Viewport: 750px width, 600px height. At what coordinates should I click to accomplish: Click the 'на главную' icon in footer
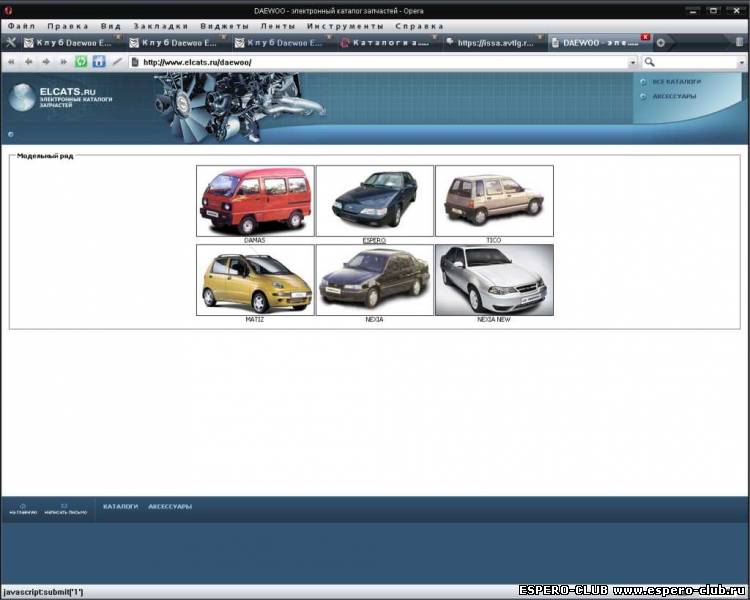click(x=22, y=506)
